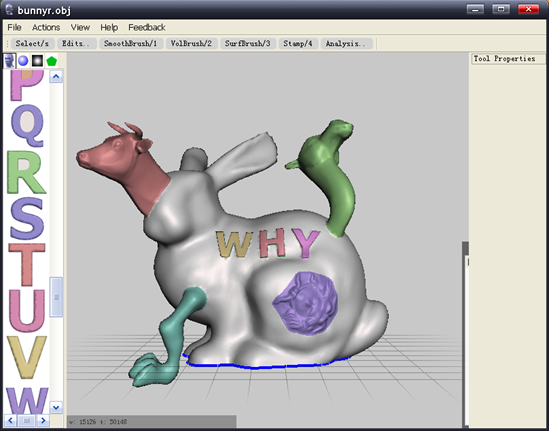Pick the red letter T part

[27, 265]
